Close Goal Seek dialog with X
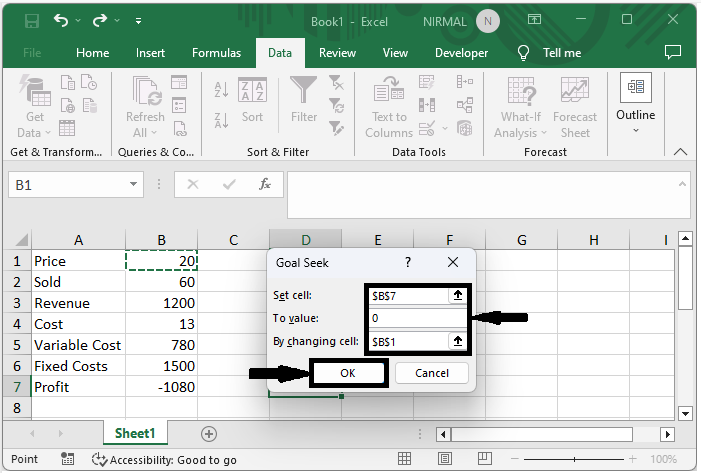Image resolution: width=701 pixels, height=473 pixels. pyautogui.click(x=453, y=262)
